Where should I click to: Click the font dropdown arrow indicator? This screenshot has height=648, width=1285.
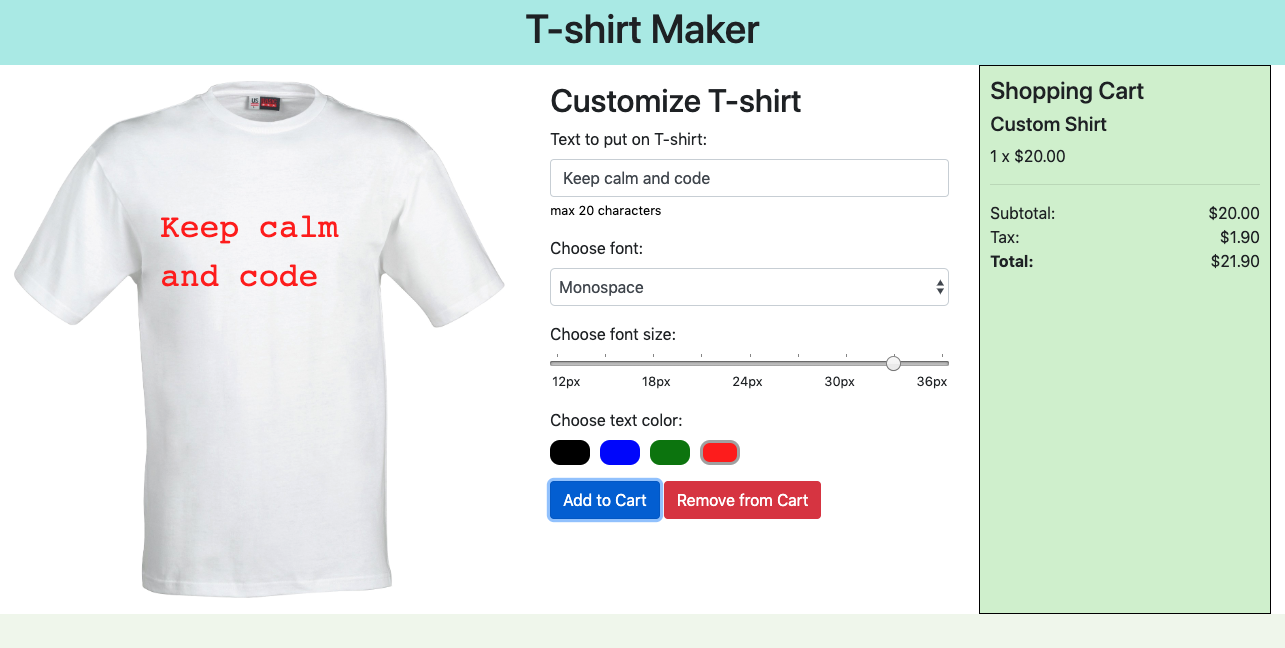[940, 287]
